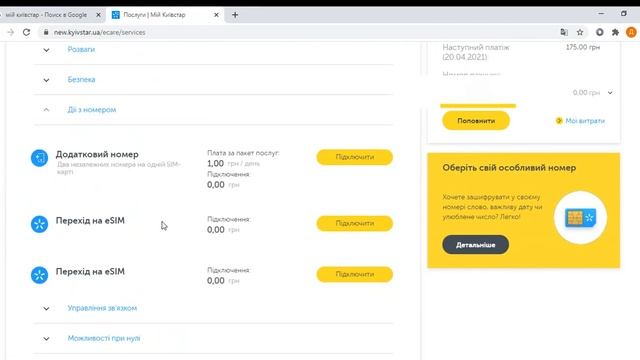This screenshot has width=640, height=360.
Task: Expand the Управління зв'язком chevron
Action: (47, 309)
